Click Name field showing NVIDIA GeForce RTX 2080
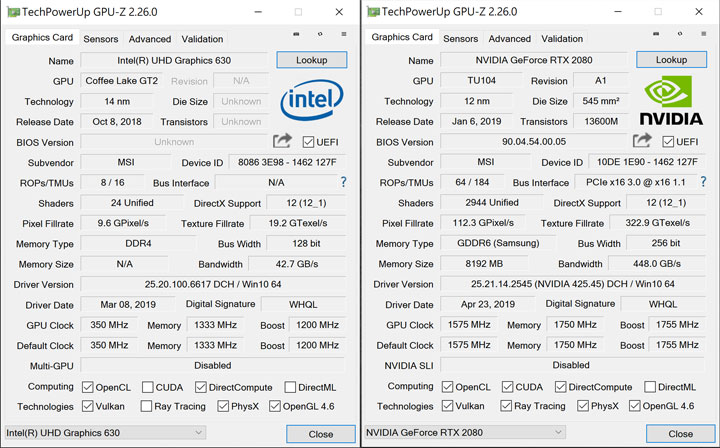The width and height of the screenshot is (720, 448). [x=534, y=60]
